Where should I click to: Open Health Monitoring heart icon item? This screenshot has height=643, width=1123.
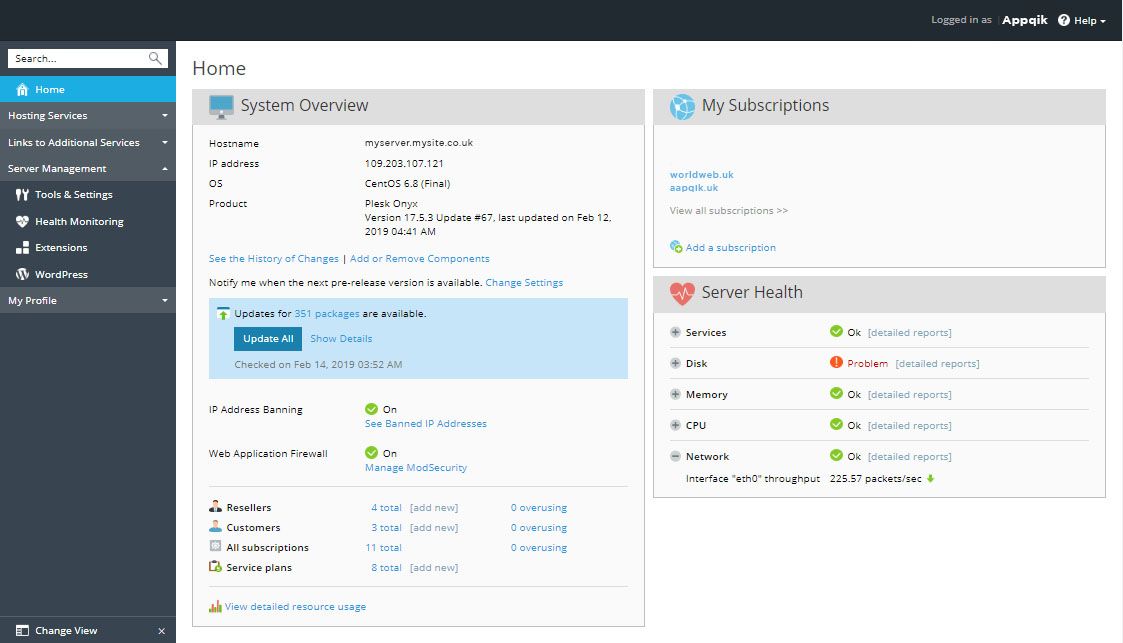pyautogui.click(x=23, y=222)
